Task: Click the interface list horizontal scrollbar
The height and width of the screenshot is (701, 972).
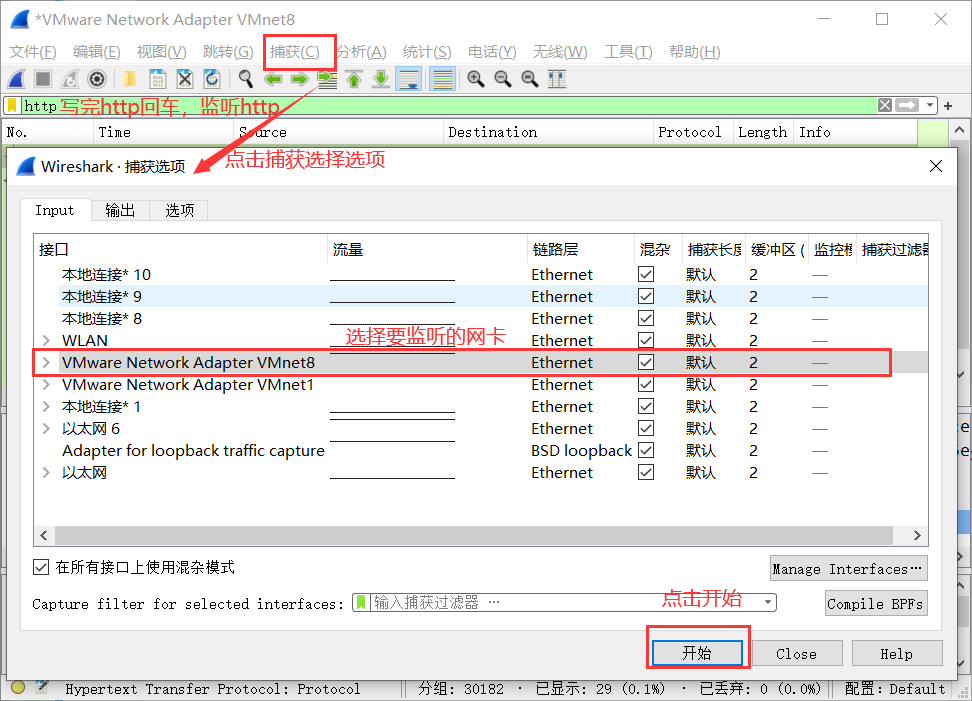Action: pos(474,535)
